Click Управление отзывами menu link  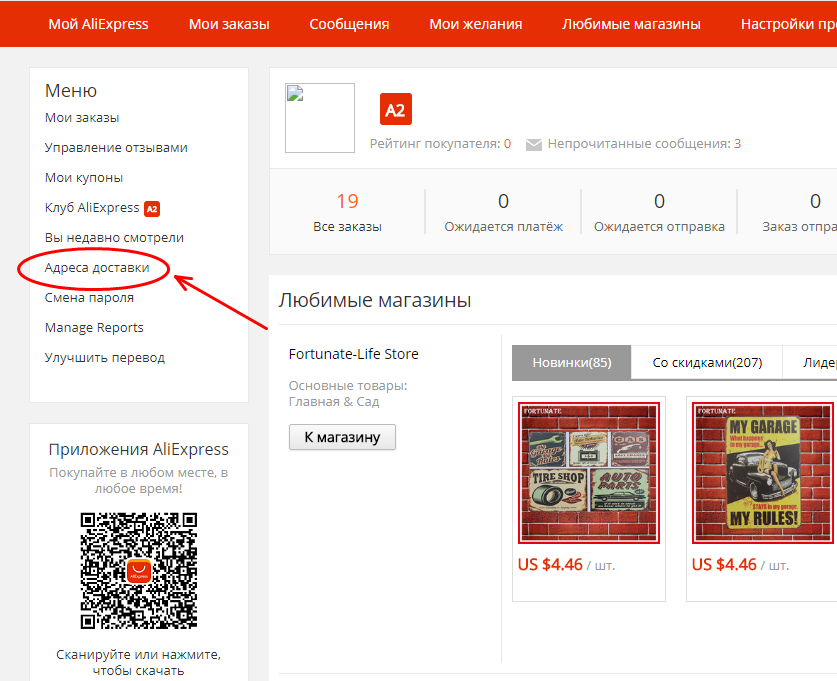tap(116, 148)
